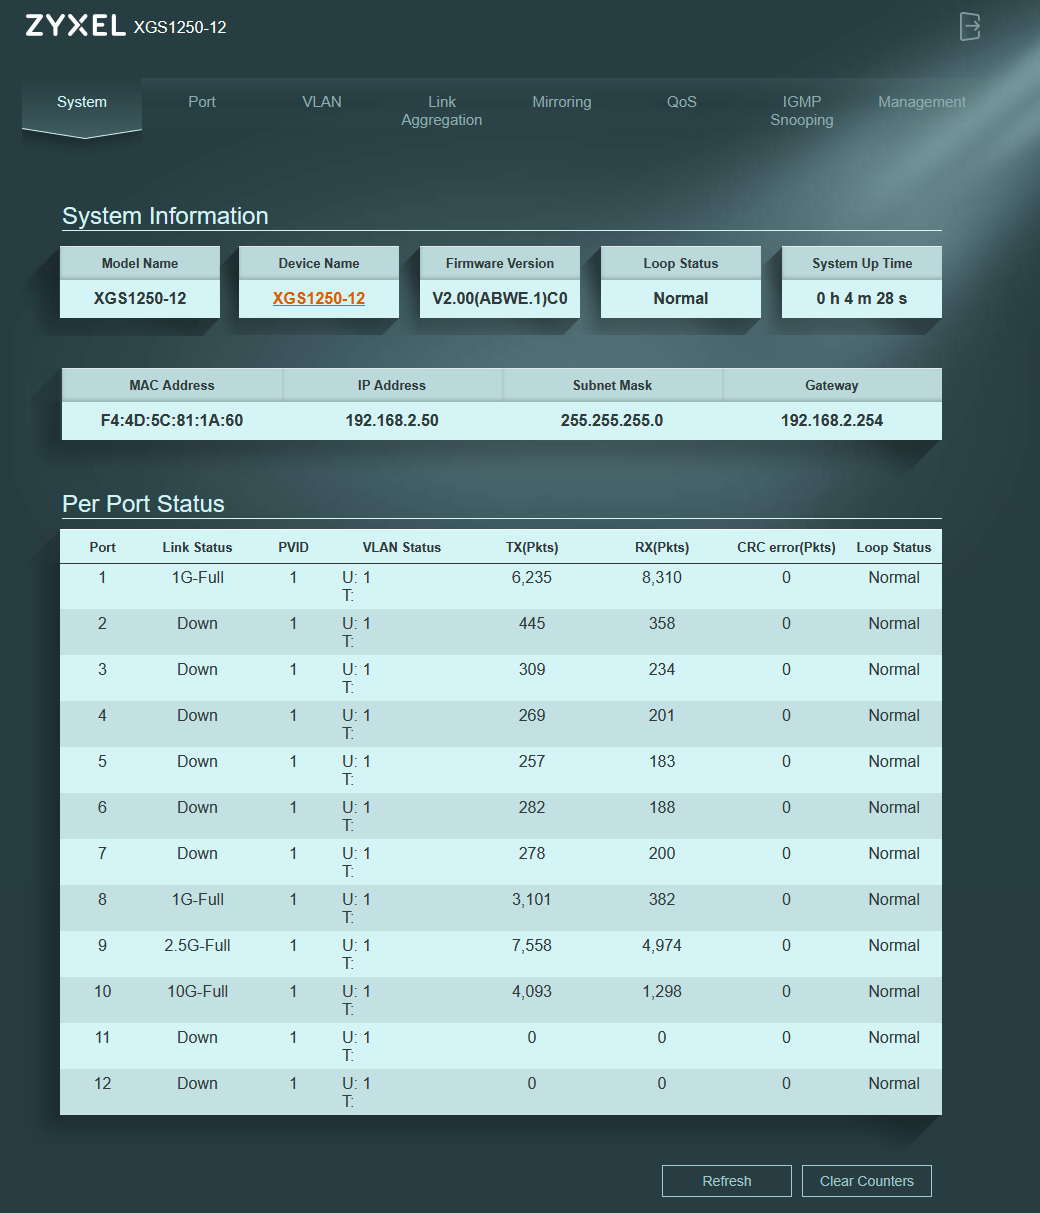
Task: Click the CRC error(Pkts) column header
Action: (786, 547)
